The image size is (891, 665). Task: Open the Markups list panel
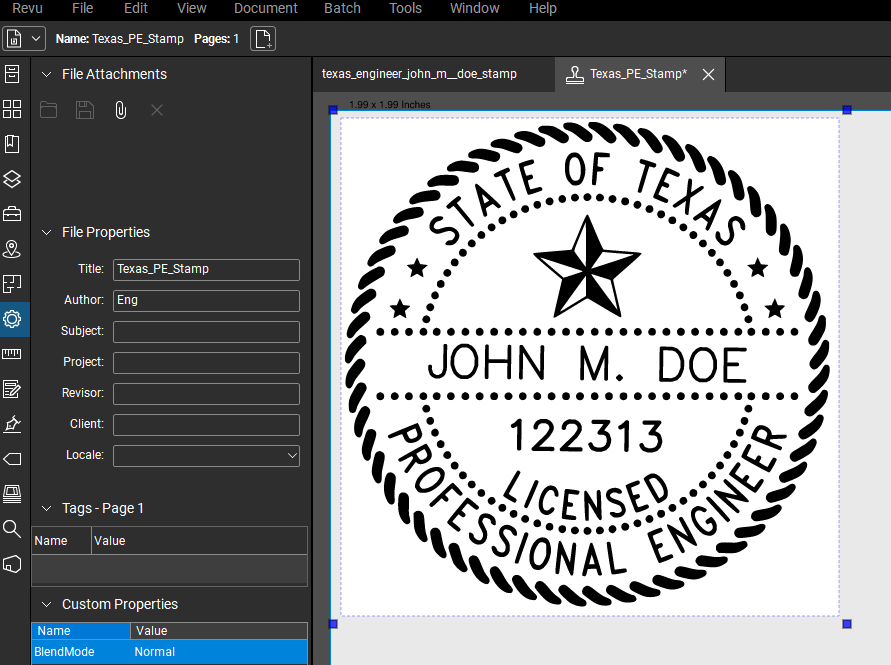coord(12,389)
